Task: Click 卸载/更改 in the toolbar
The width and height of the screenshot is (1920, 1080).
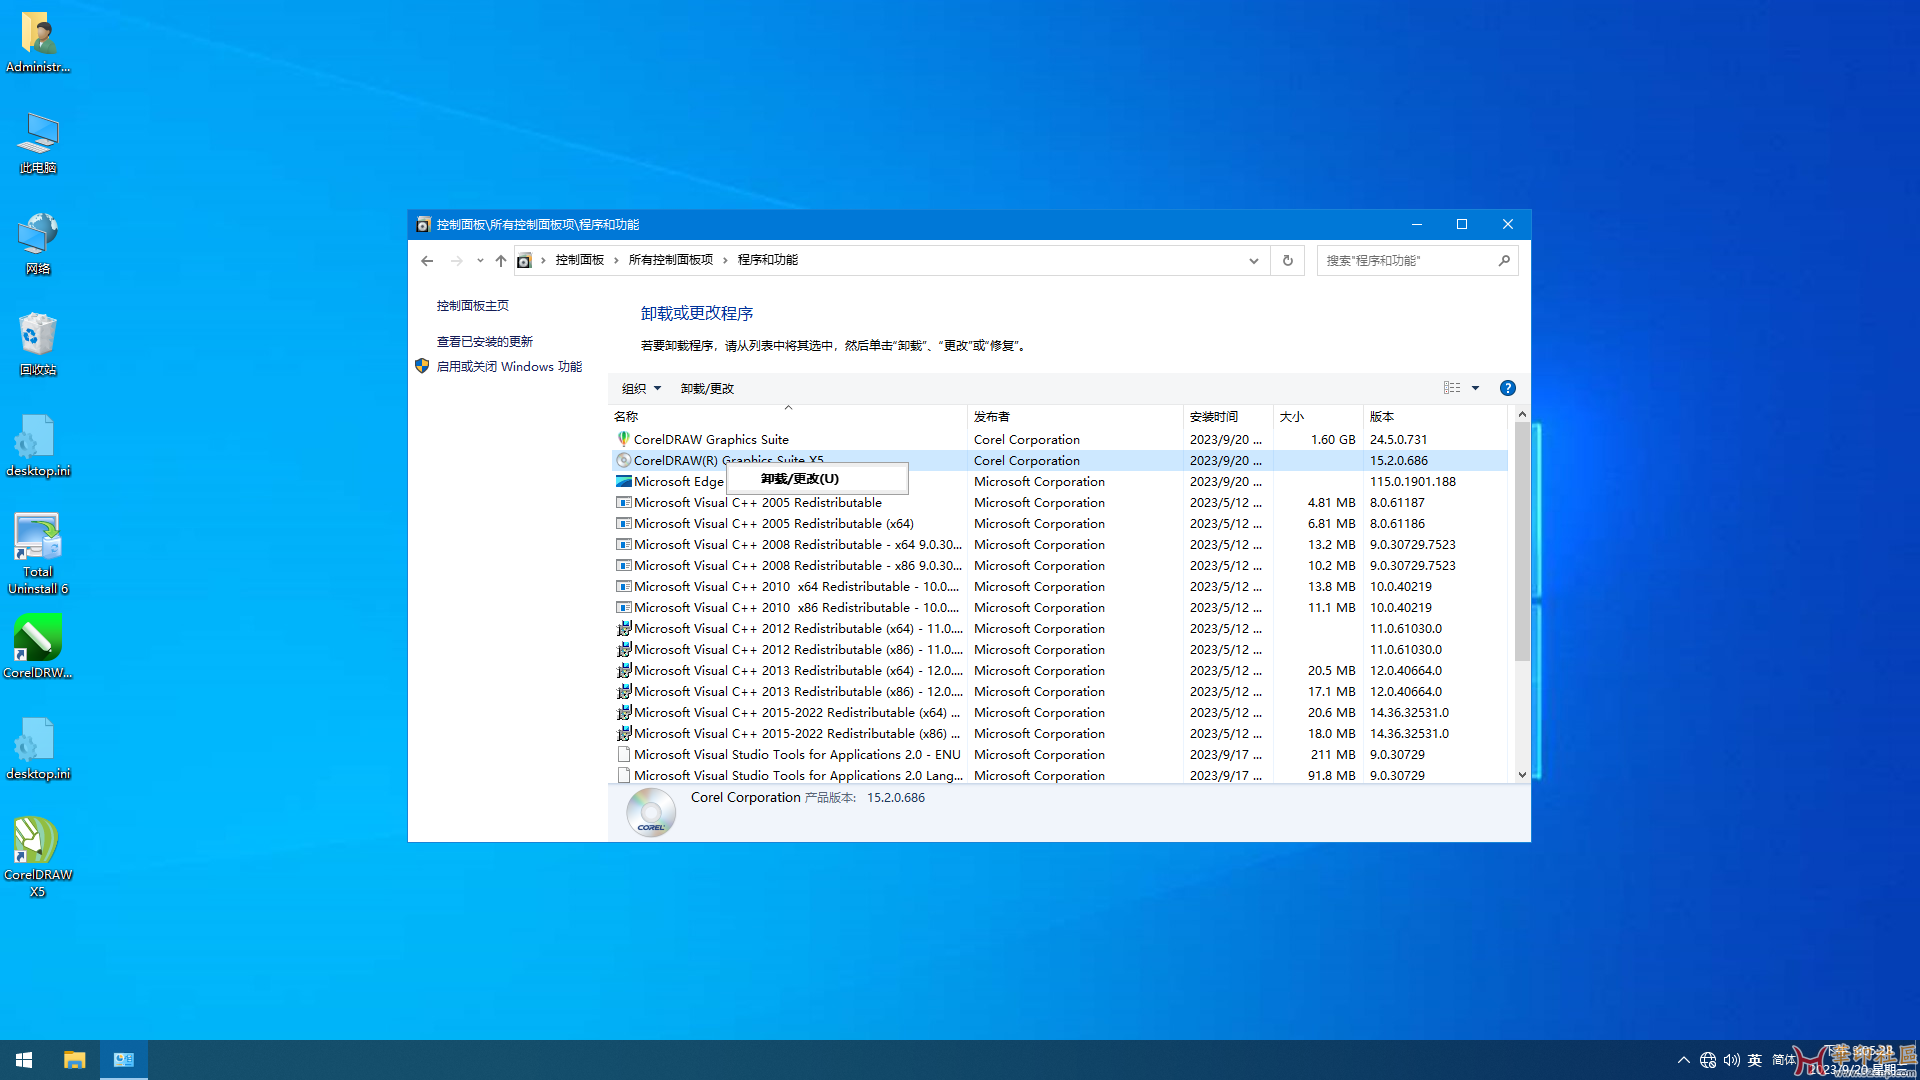Action: tap(707, 388)
